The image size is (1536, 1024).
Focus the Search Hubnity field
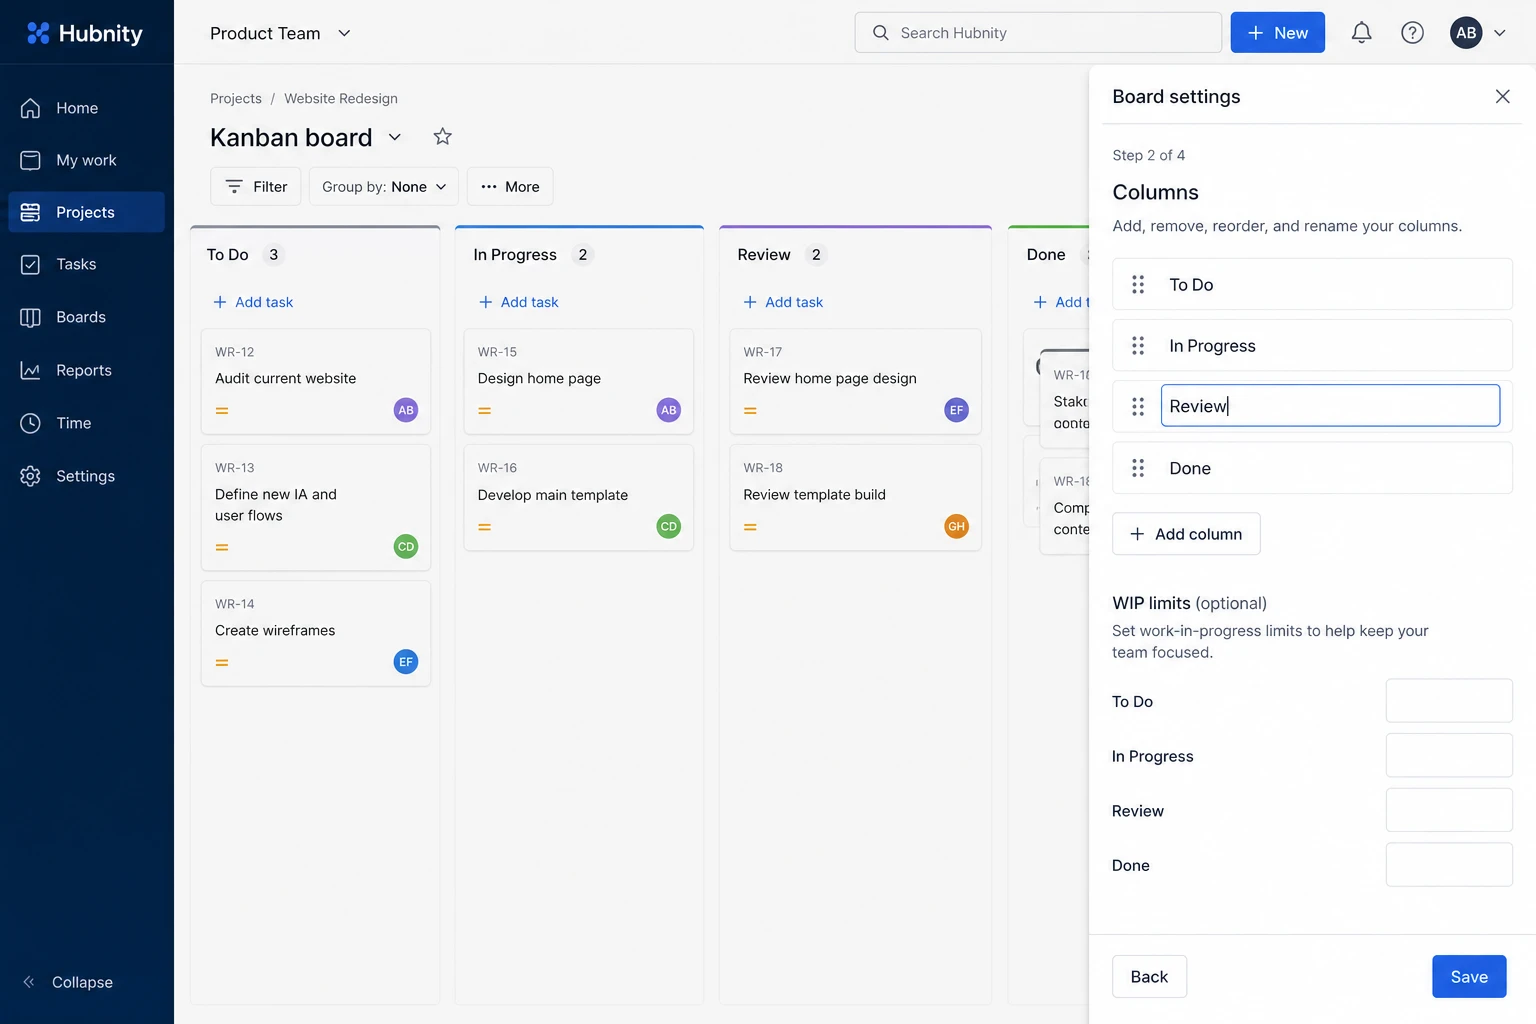1038,33
